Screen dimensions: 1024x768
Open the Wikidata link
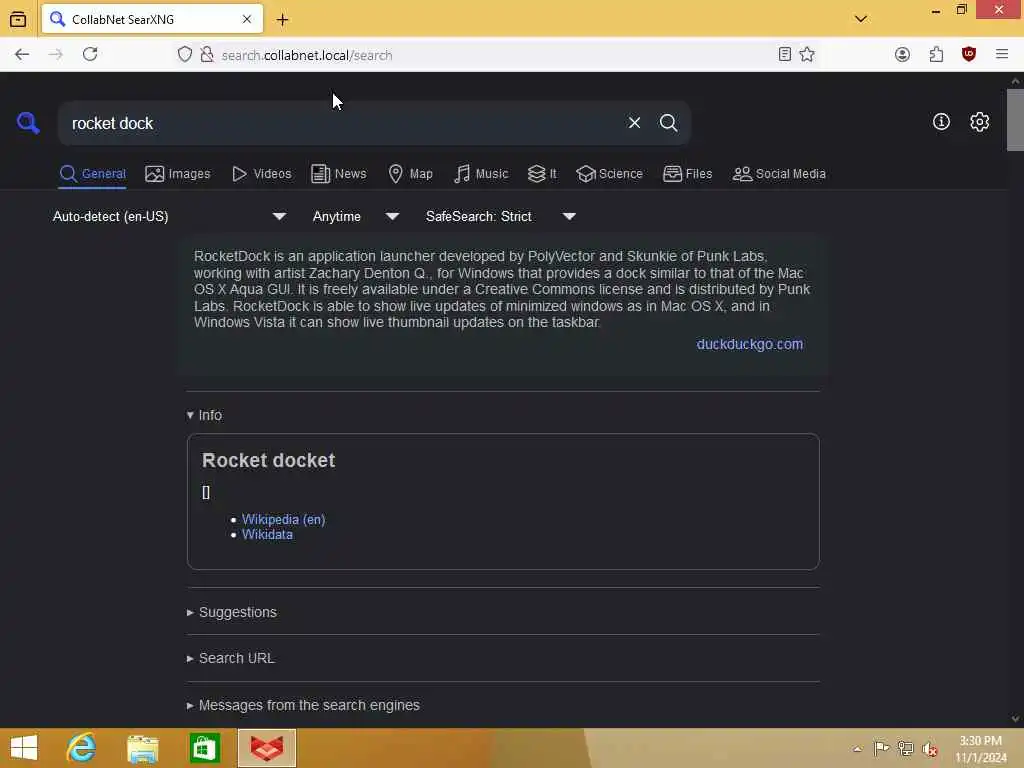267,534
